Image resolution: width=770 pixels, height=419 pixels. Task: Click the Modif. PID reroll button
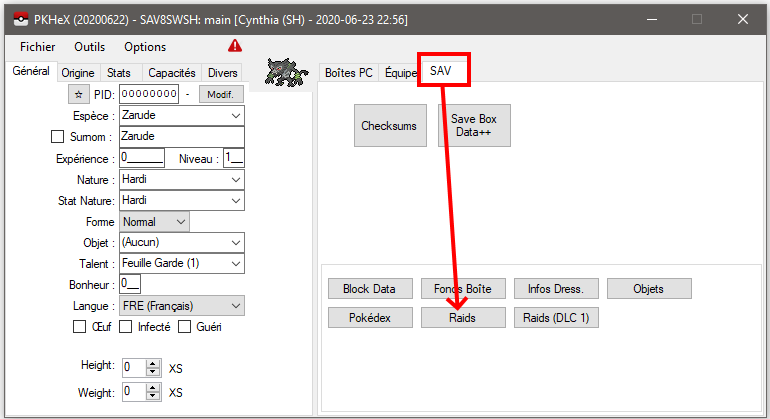click(x=221, y=94)
